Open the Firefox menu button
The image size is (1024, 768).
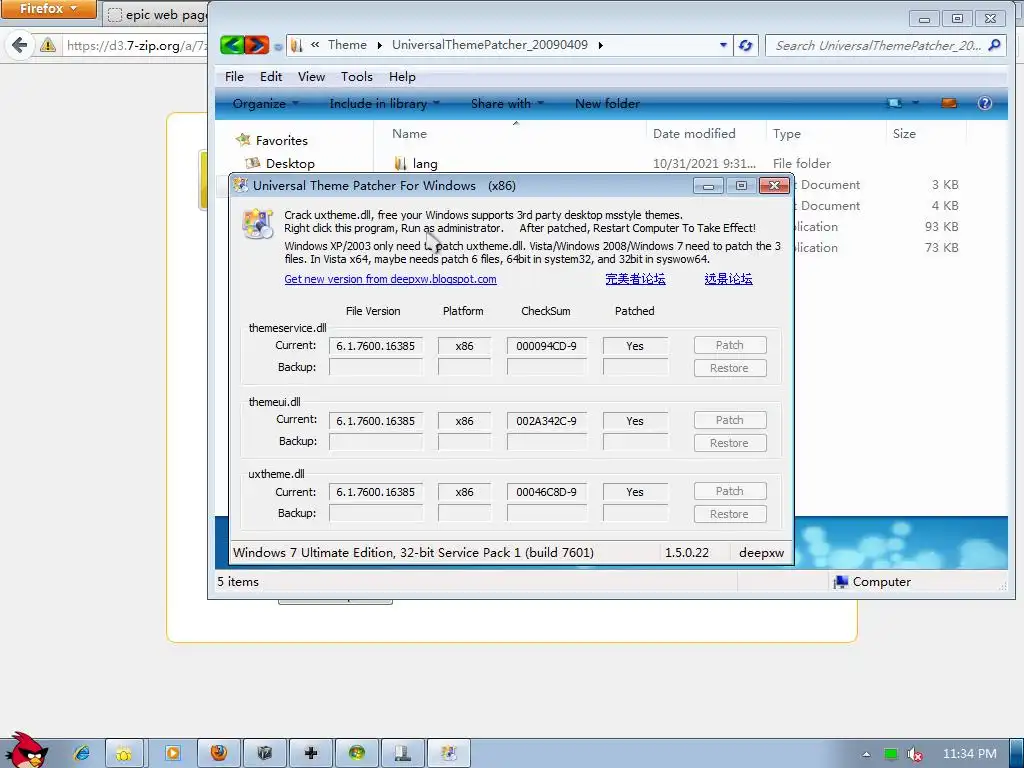[x=48, y=9]
